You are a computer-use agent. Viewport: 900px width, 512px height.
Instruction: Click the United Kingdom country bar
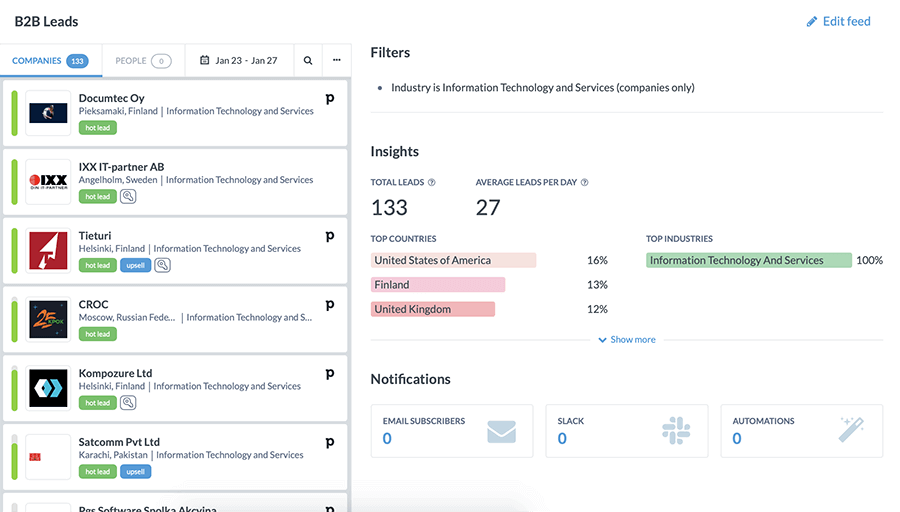click(433, 309)
